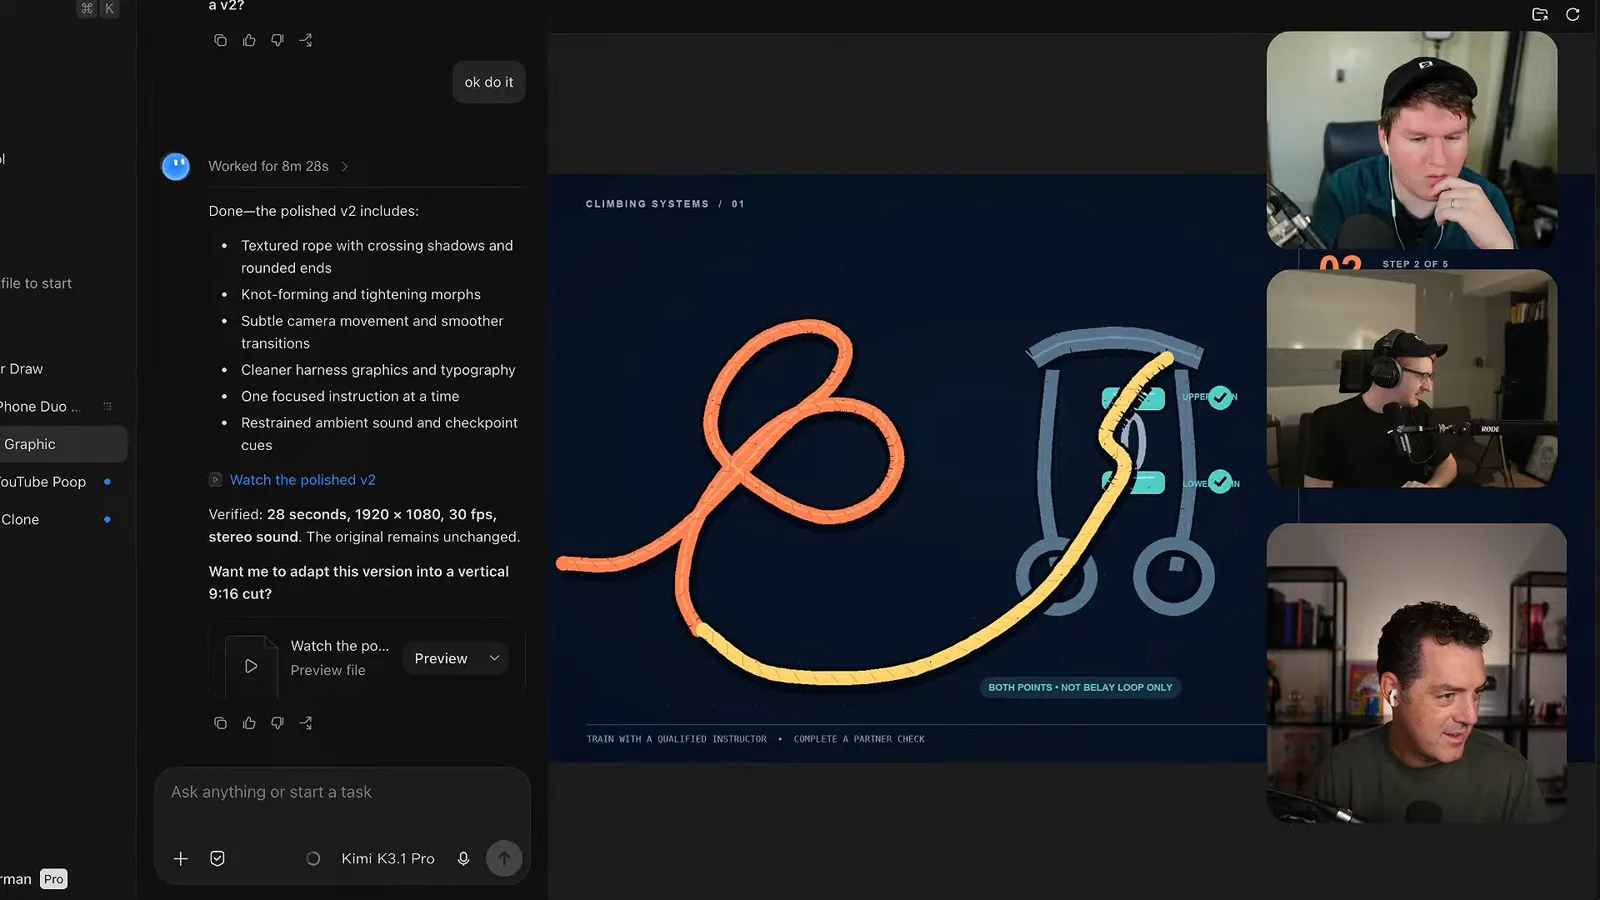1600x900 pixels.
Task: Play the 'Watch the po...' preview file
Action: point(251,666)
